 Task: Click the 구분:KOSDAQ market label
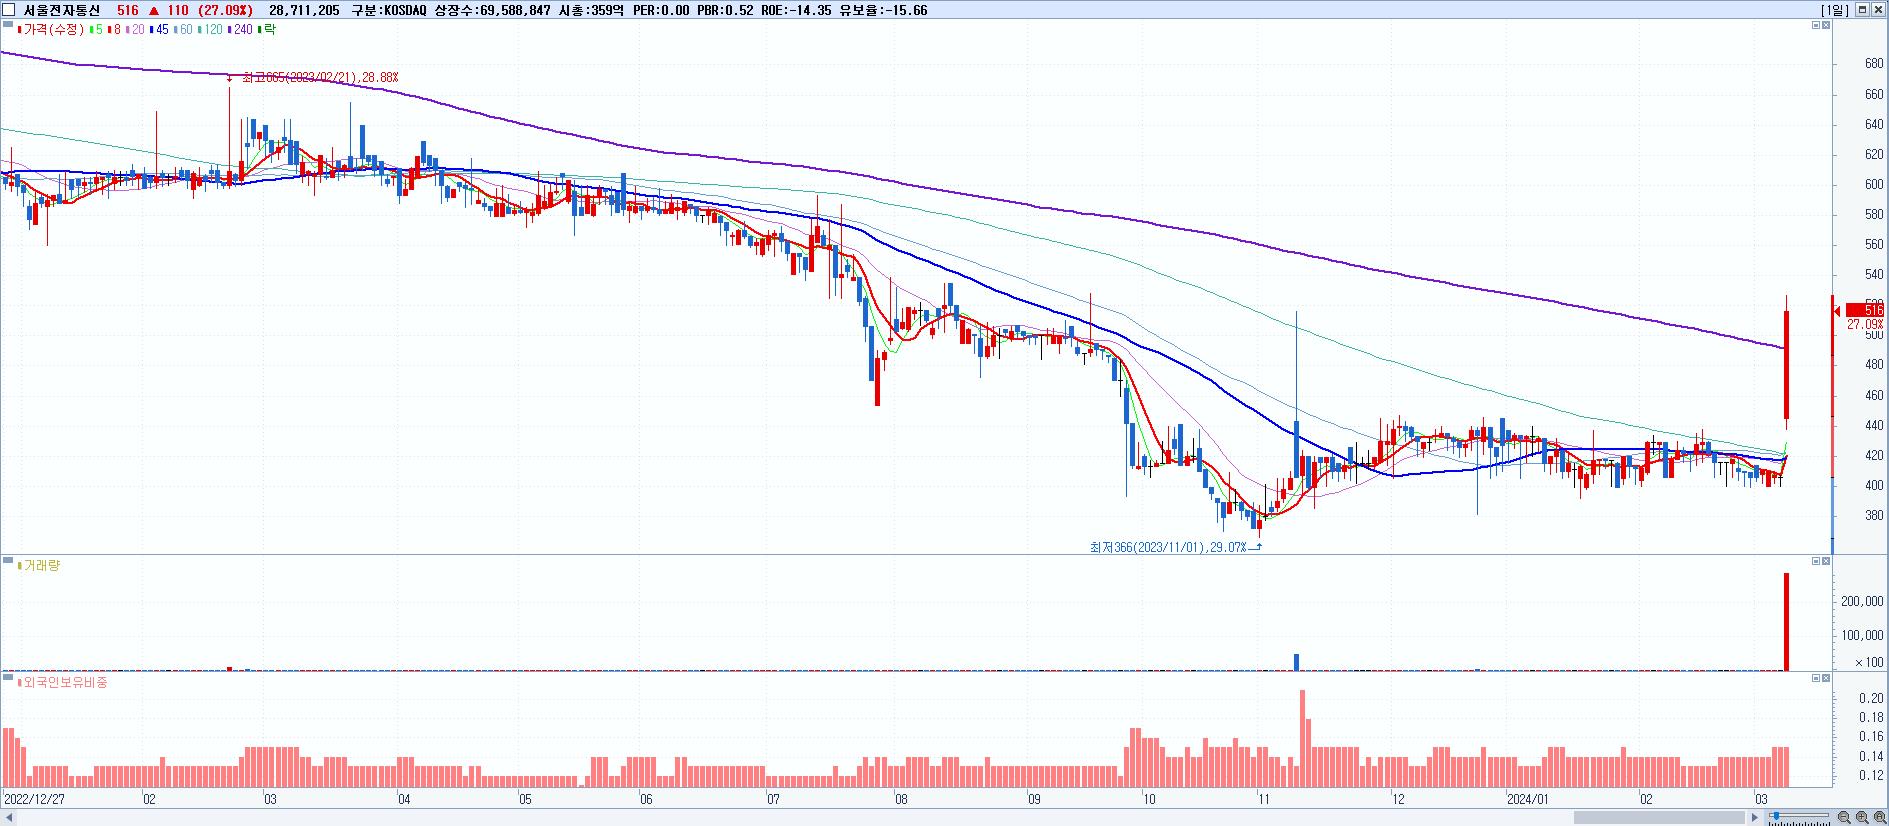tap(387, 10)
